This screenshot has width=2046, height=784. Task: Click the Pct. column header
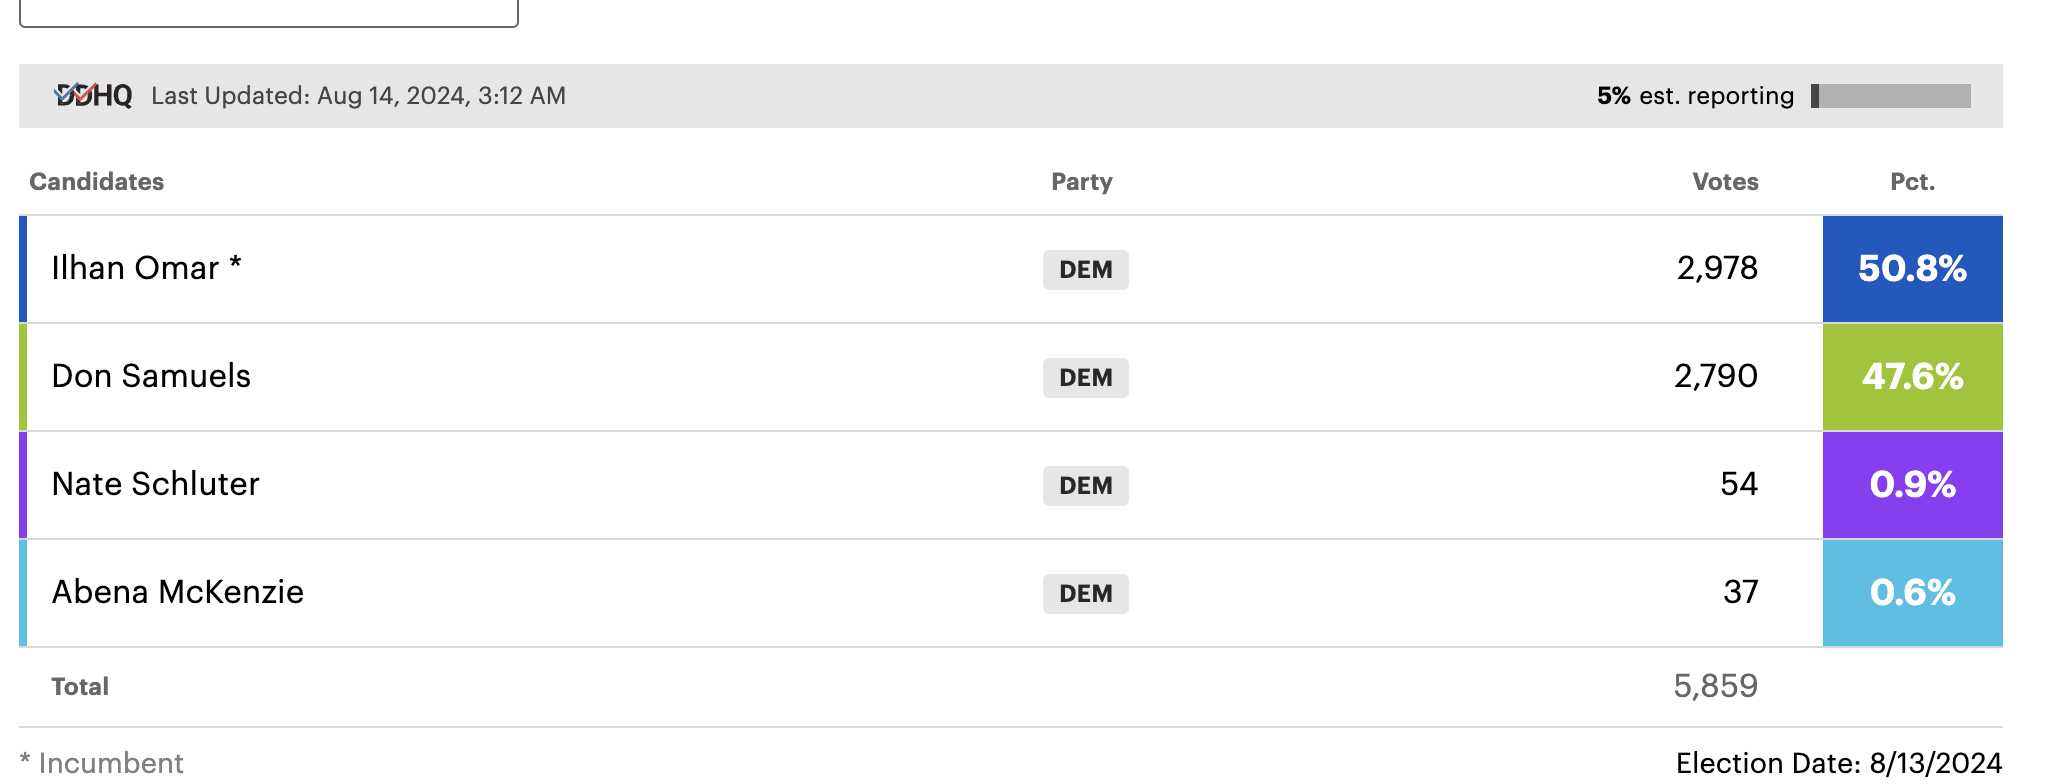tap(1912, 182)
